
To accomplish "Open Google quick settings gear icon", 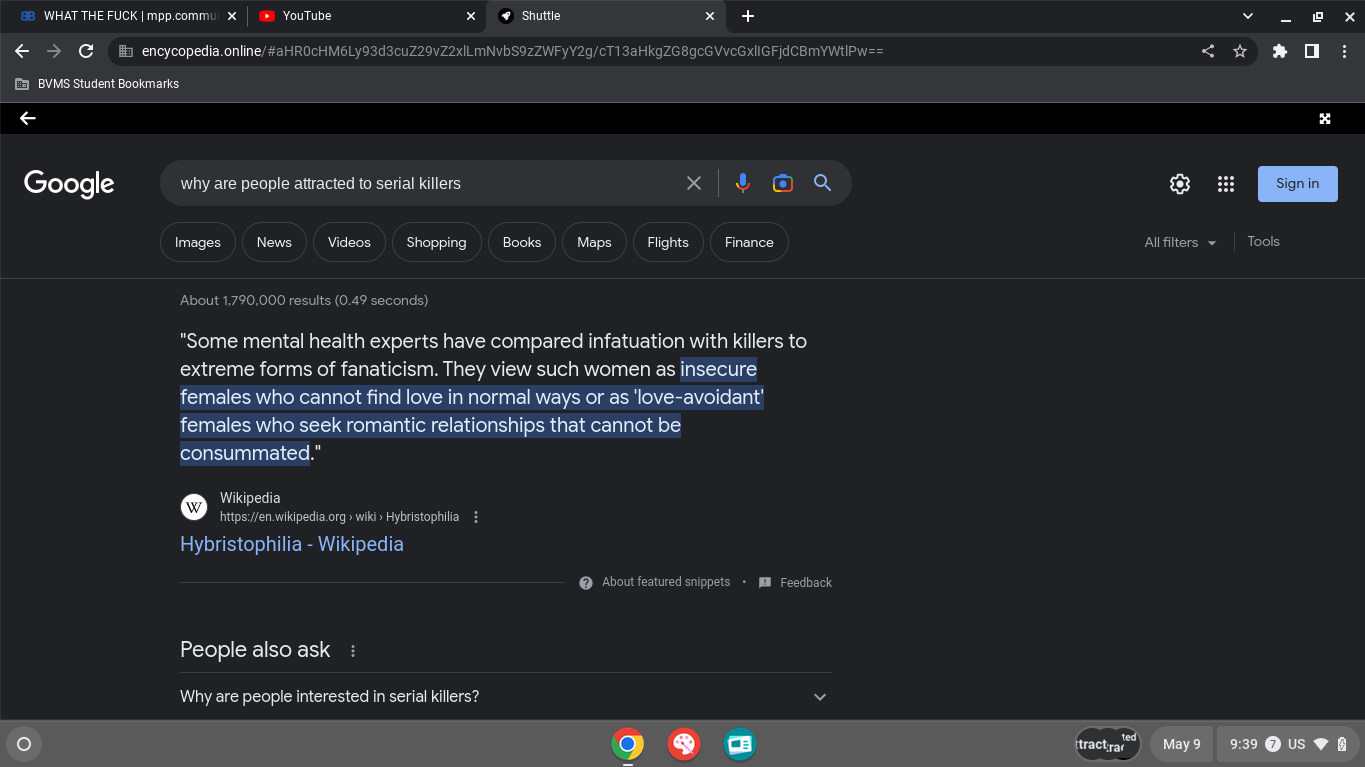I will [x=1180, y=184].
